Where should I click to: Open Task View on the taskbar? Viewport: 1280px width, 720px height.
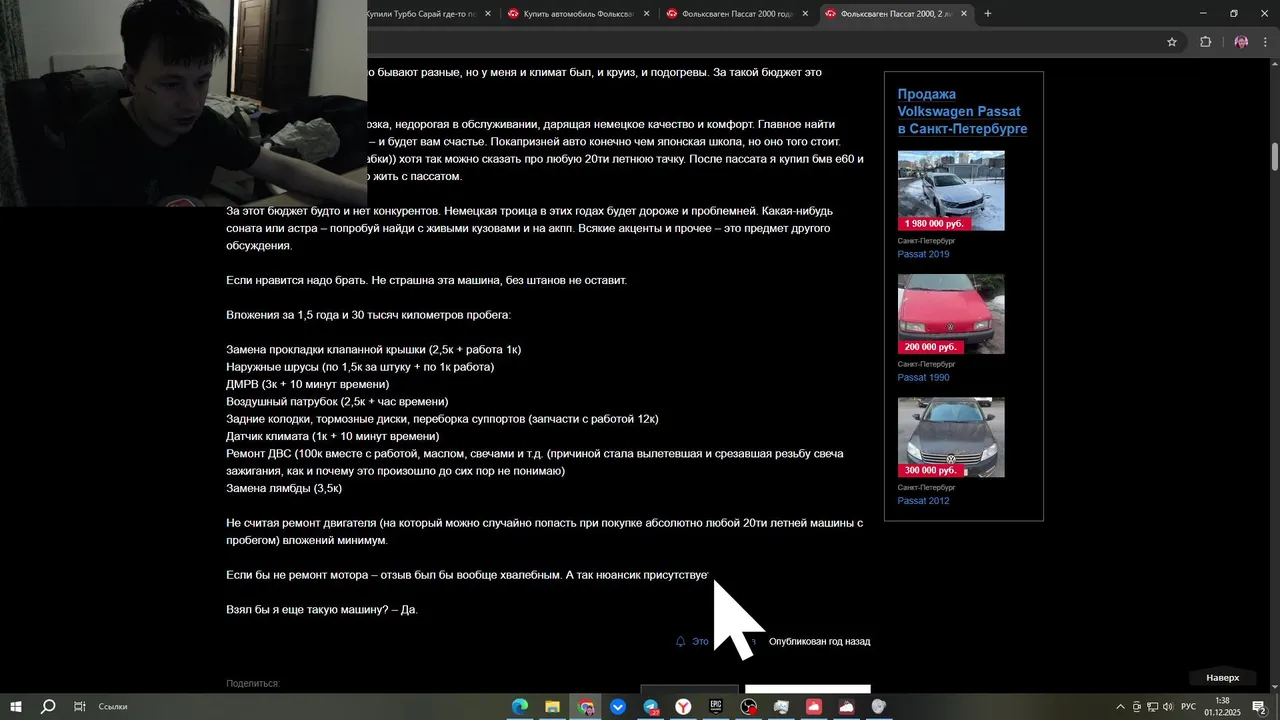79,706
